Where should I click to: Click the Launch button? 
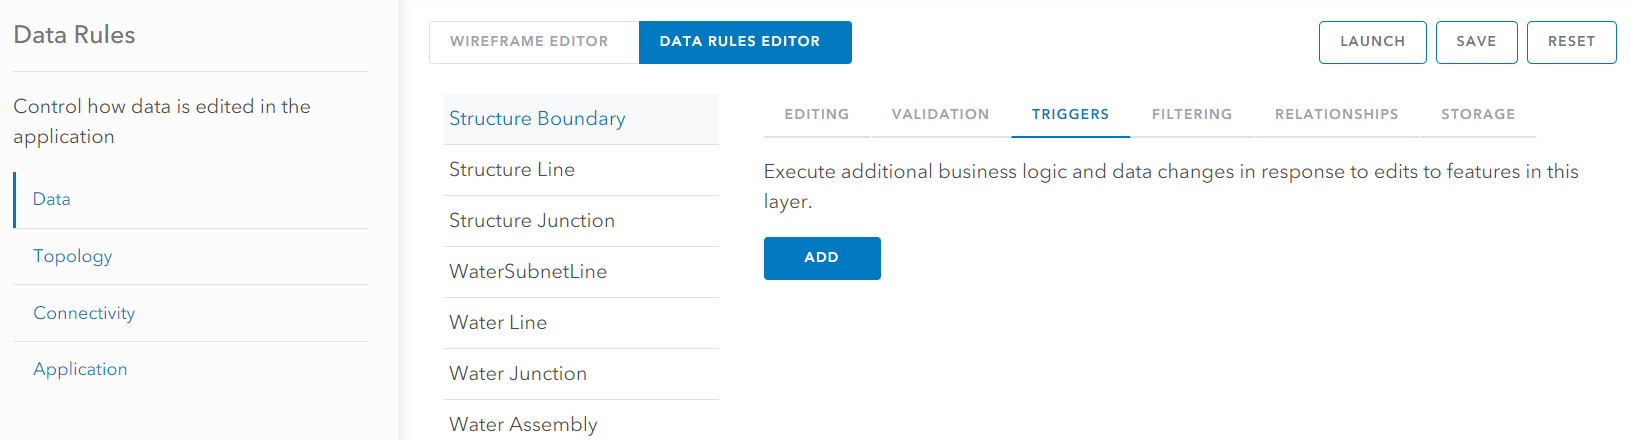[1372, 42]
